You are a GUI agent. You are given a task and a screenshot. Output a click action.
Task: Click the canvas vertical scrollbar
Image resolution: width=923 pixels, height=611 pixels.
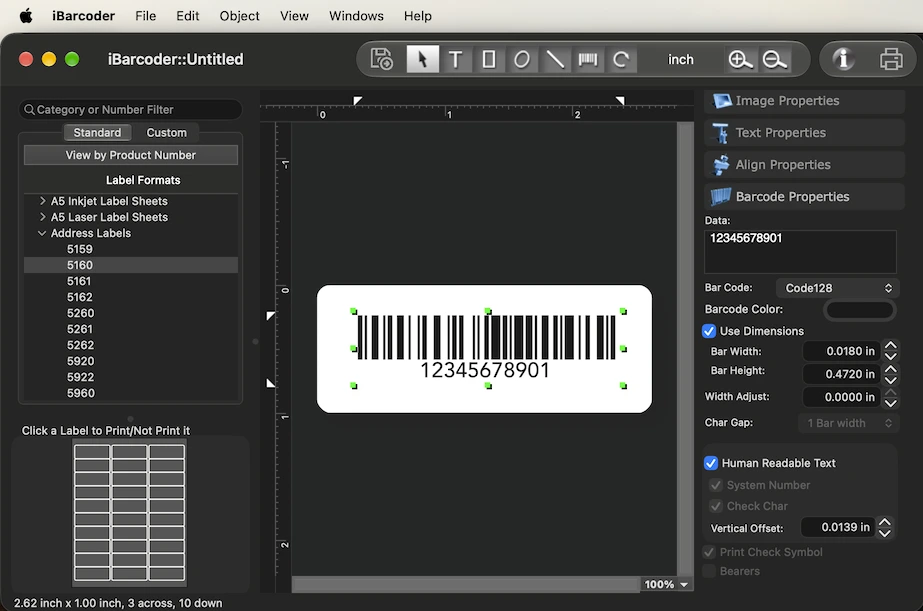coord(685,348)
